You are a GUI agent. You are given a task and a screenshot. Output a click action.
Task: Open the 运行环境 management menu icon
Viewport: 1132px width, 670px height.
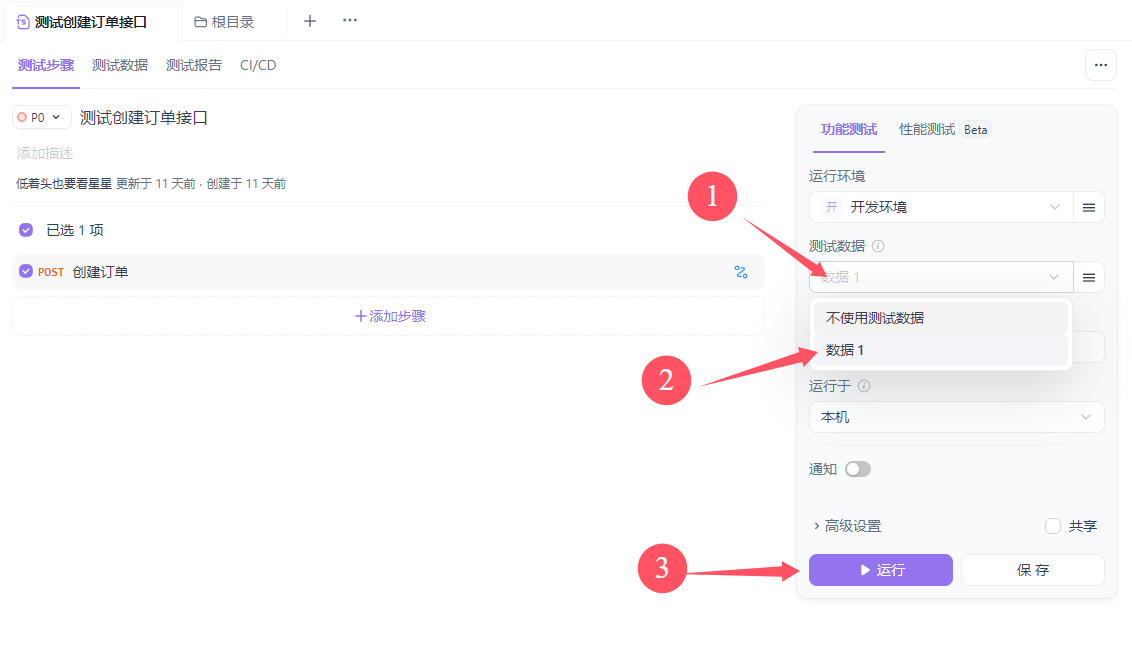1089,207
